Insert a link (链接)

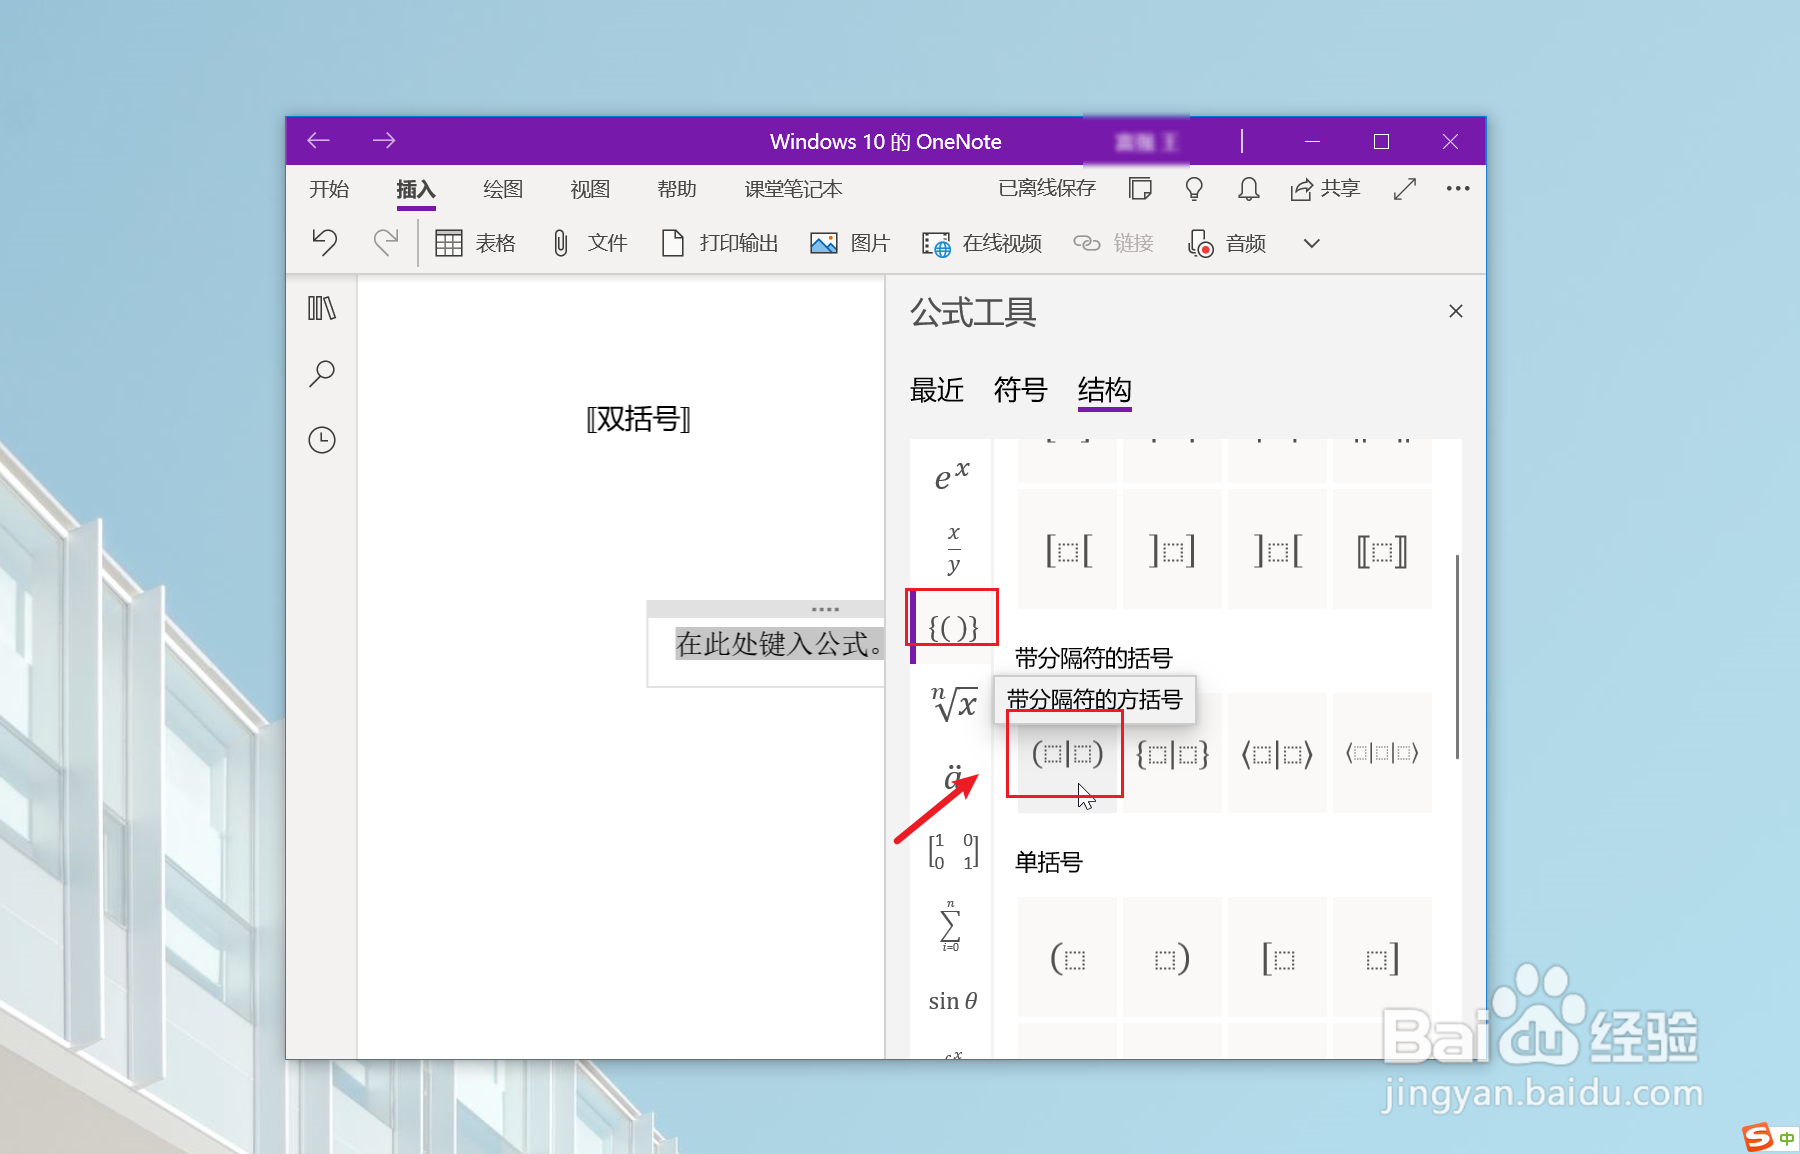click(x=1113, y=243)
